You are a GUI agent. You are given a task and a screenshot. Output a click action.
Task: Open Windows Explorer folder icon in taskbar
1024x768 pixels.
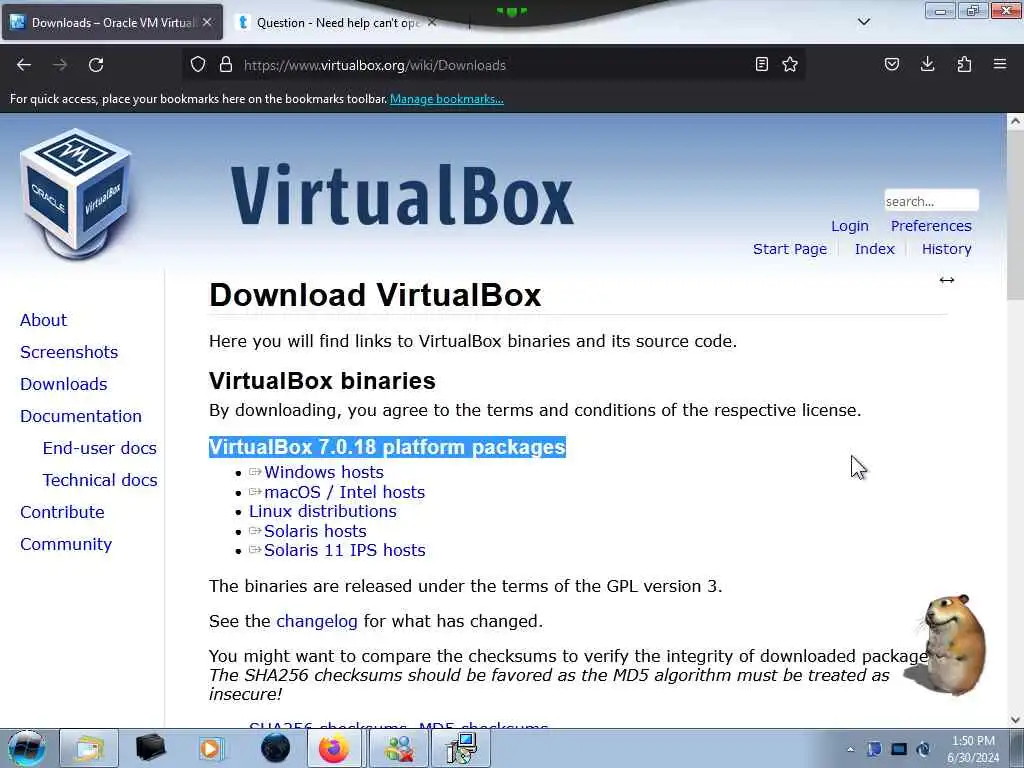pyautogui.click(x=88, y=748)
